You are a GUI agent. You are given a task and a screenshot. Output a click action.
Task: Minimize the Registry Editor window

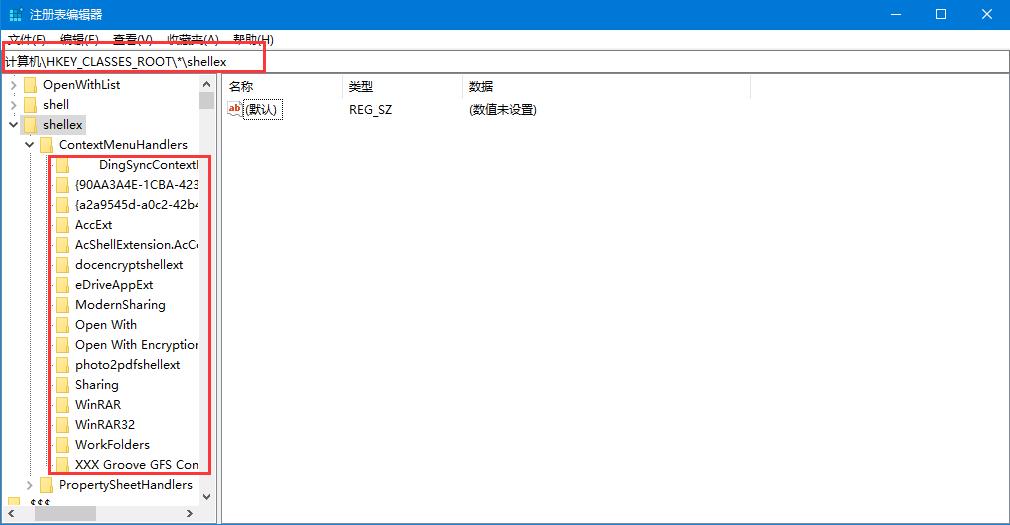pos(896,14)
